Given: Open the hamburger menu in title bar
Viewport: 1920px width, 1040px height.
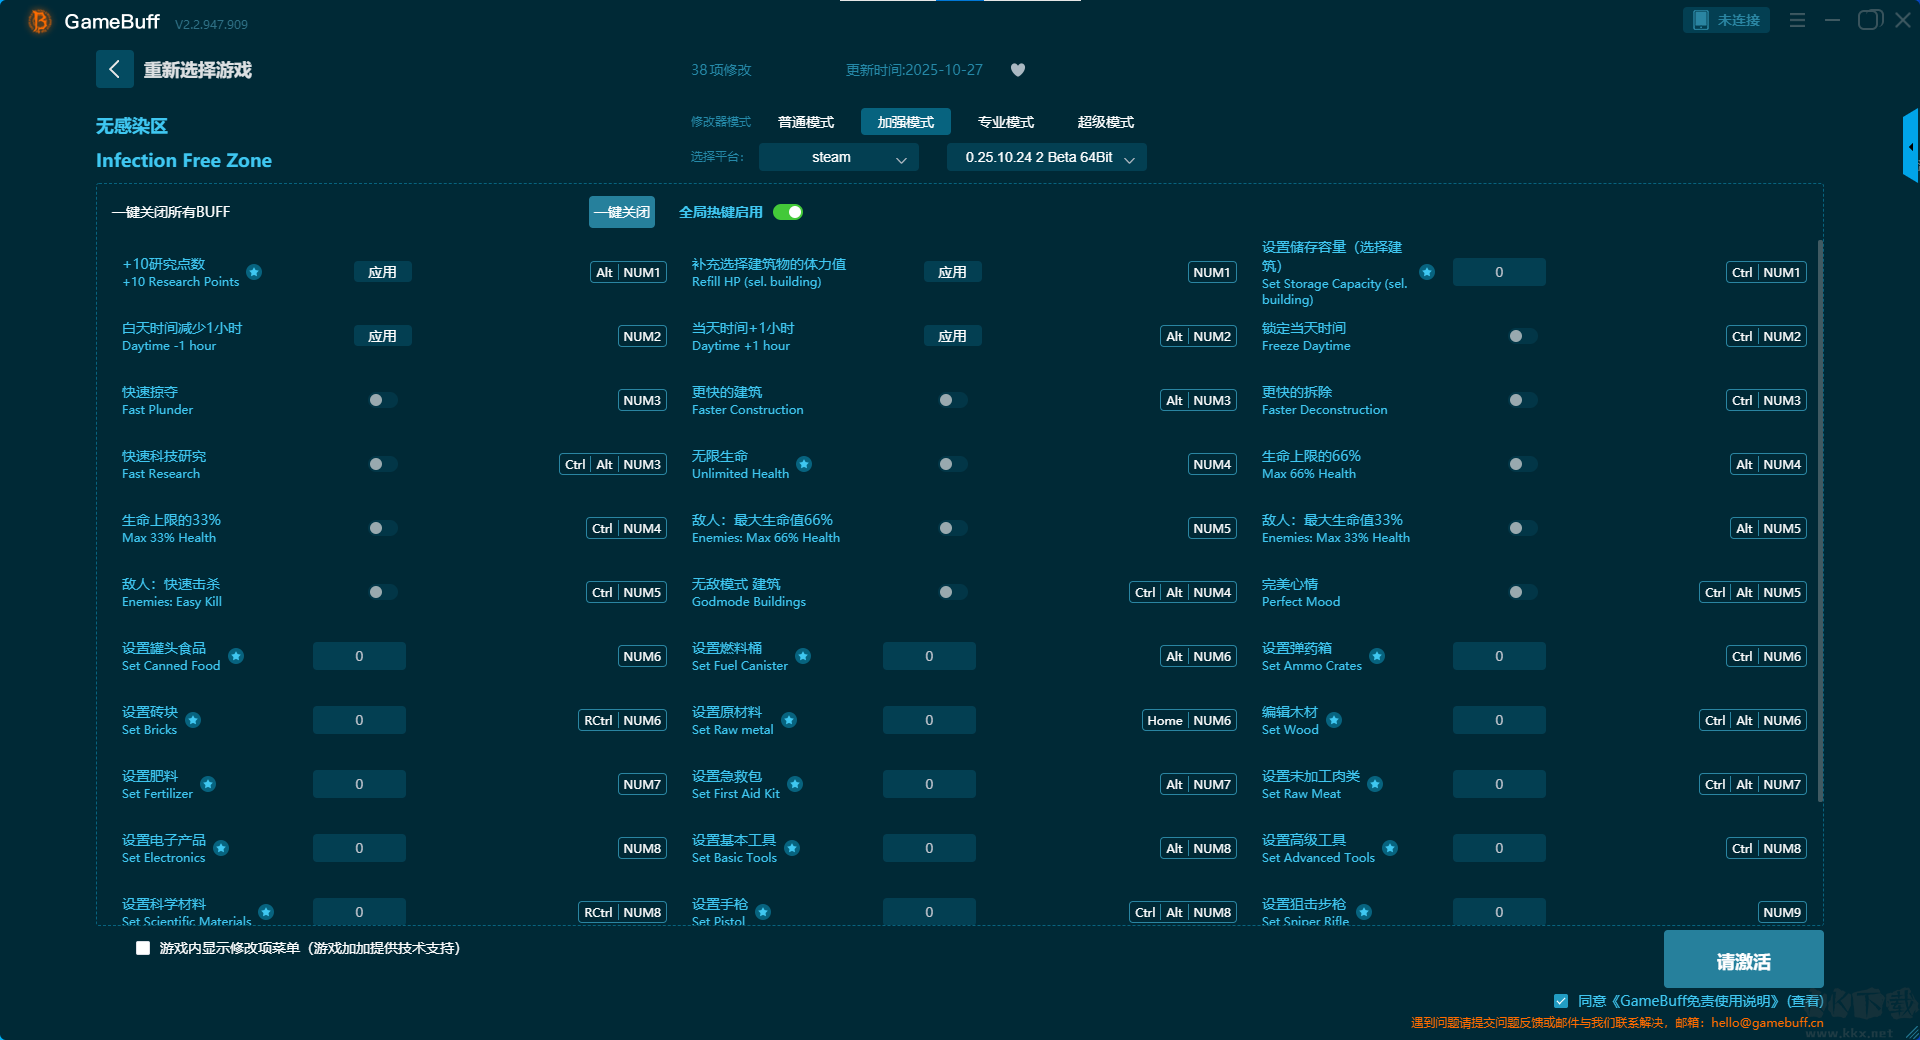Looking at the screenshot, I should tap(1797, 20).
